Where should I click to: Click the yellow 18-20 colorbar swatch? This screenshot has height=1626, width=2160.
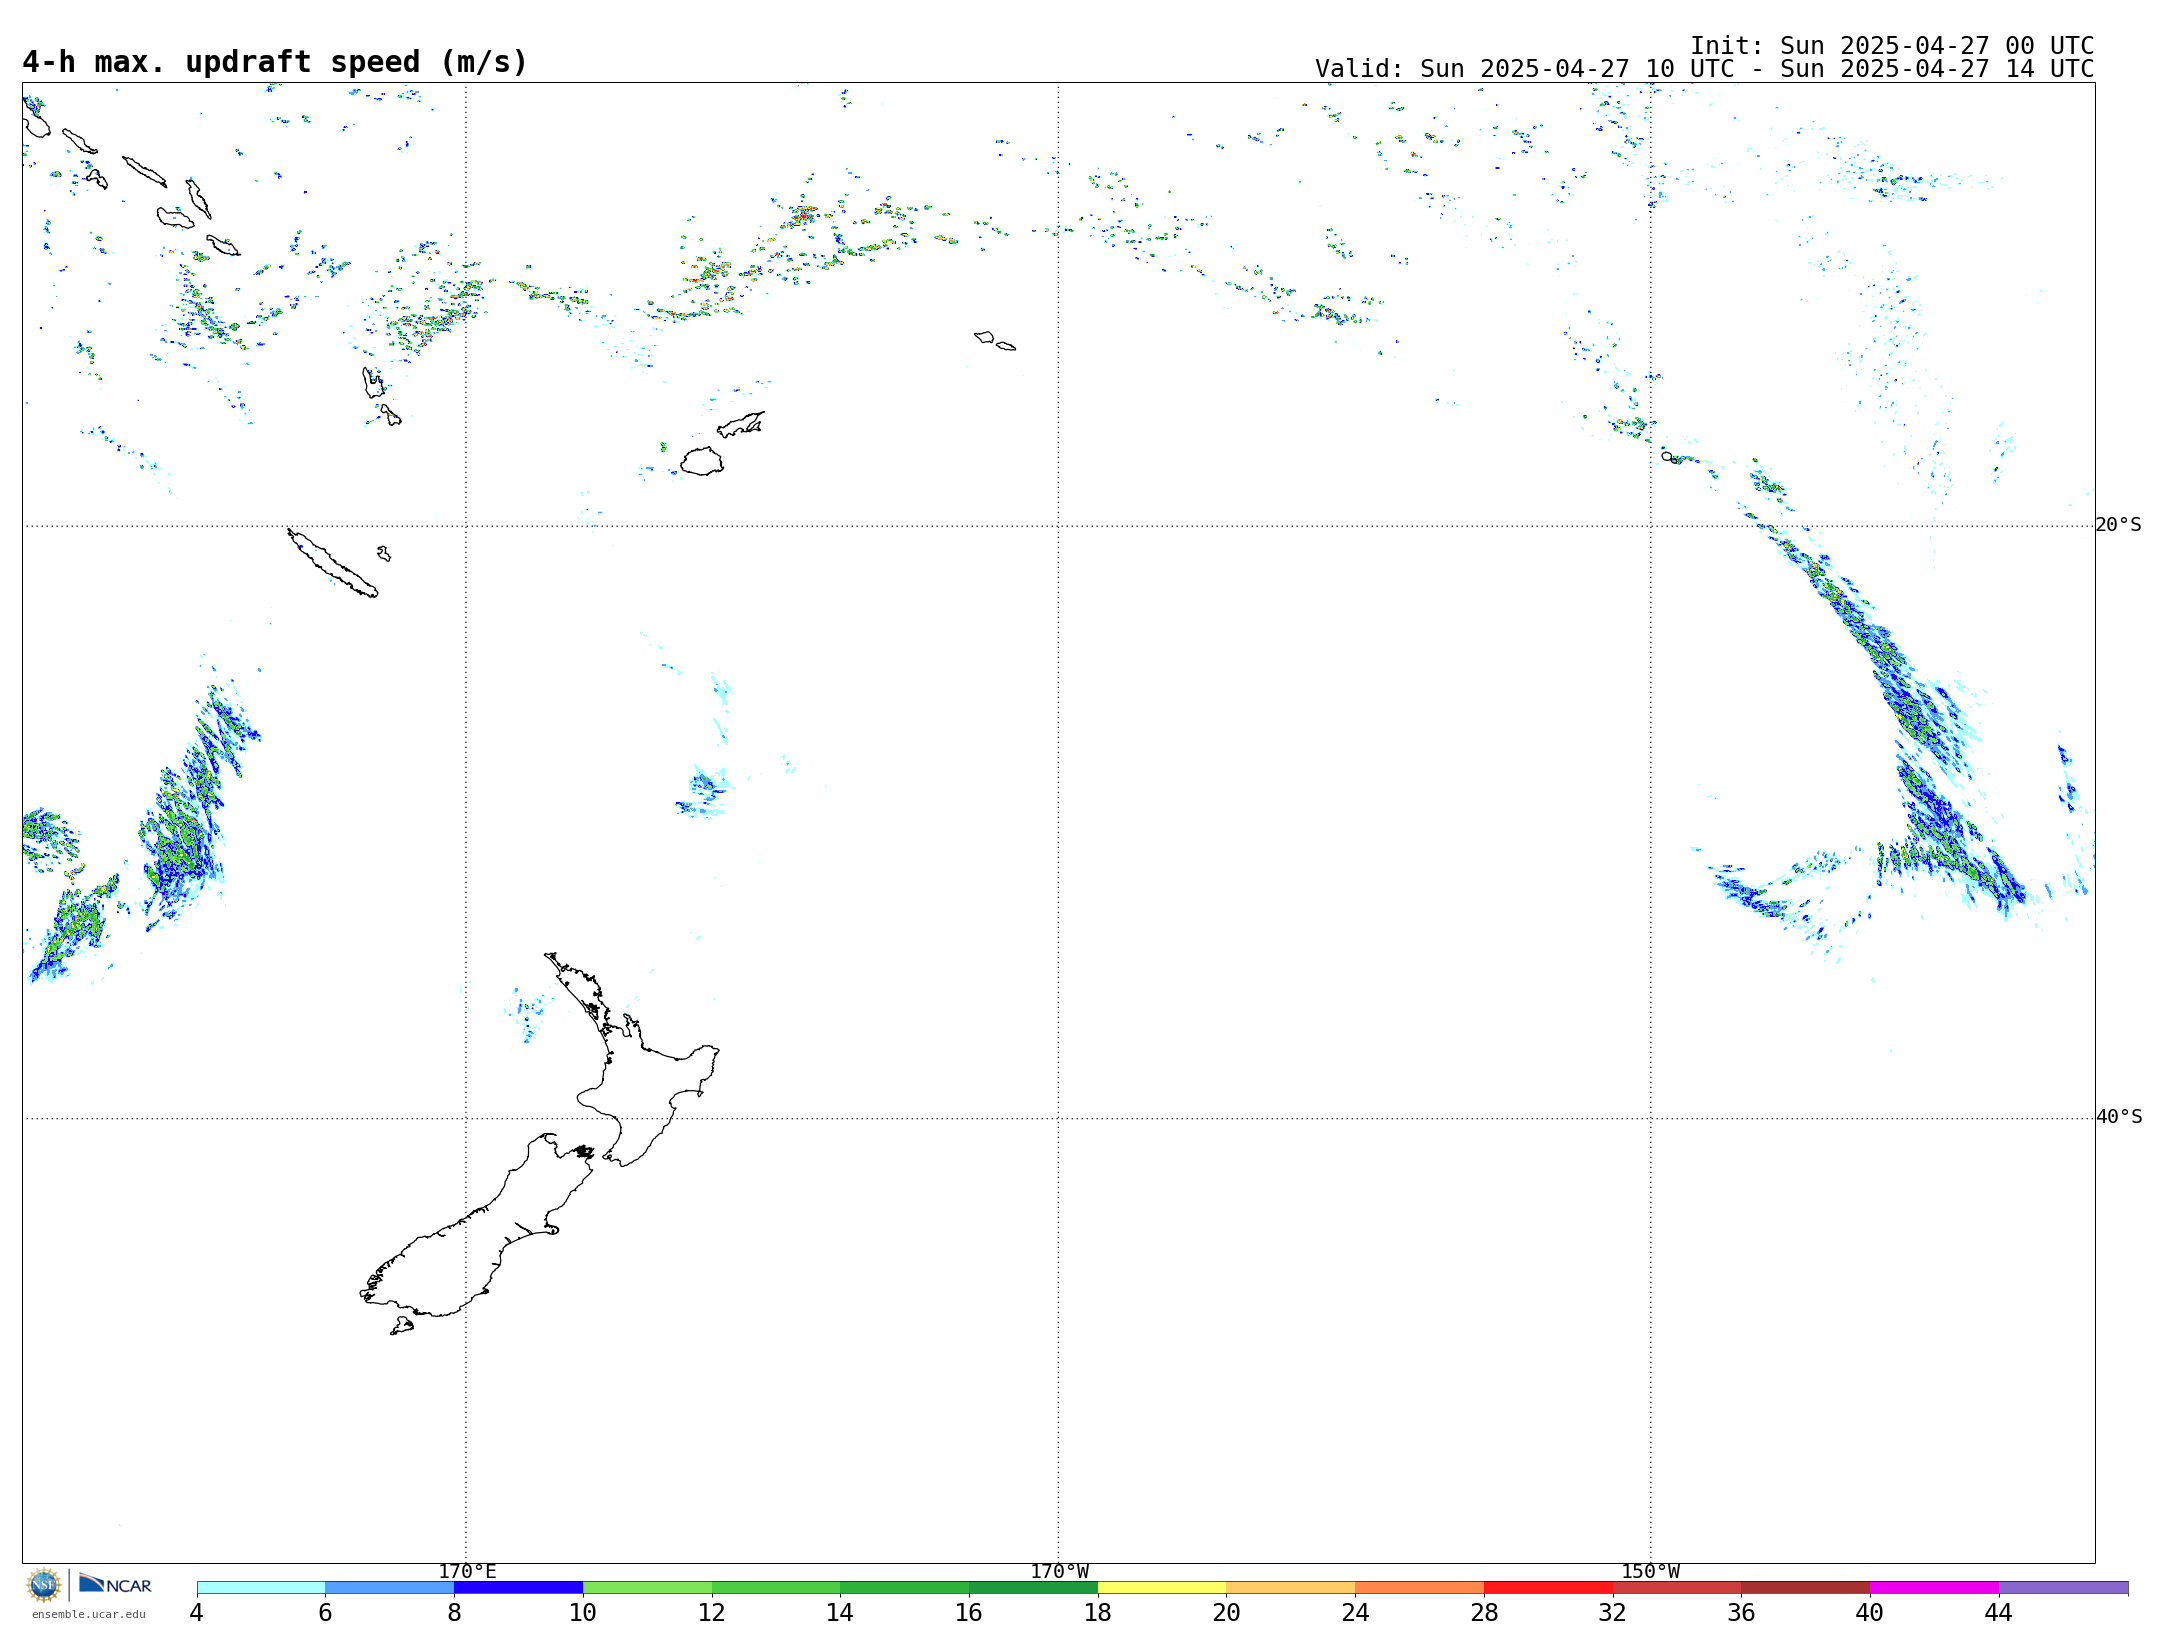pyautogui.click(x=1162, y=1587)
